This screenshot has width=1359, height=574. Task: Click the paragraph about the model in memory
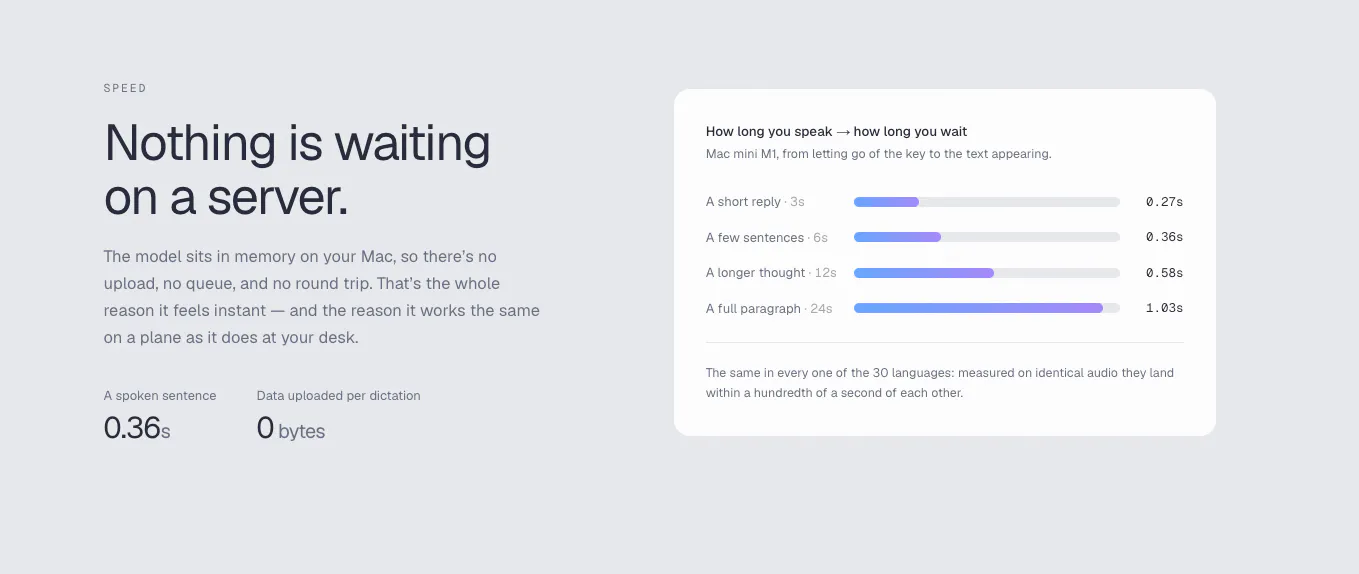click(x=322, y=297)
